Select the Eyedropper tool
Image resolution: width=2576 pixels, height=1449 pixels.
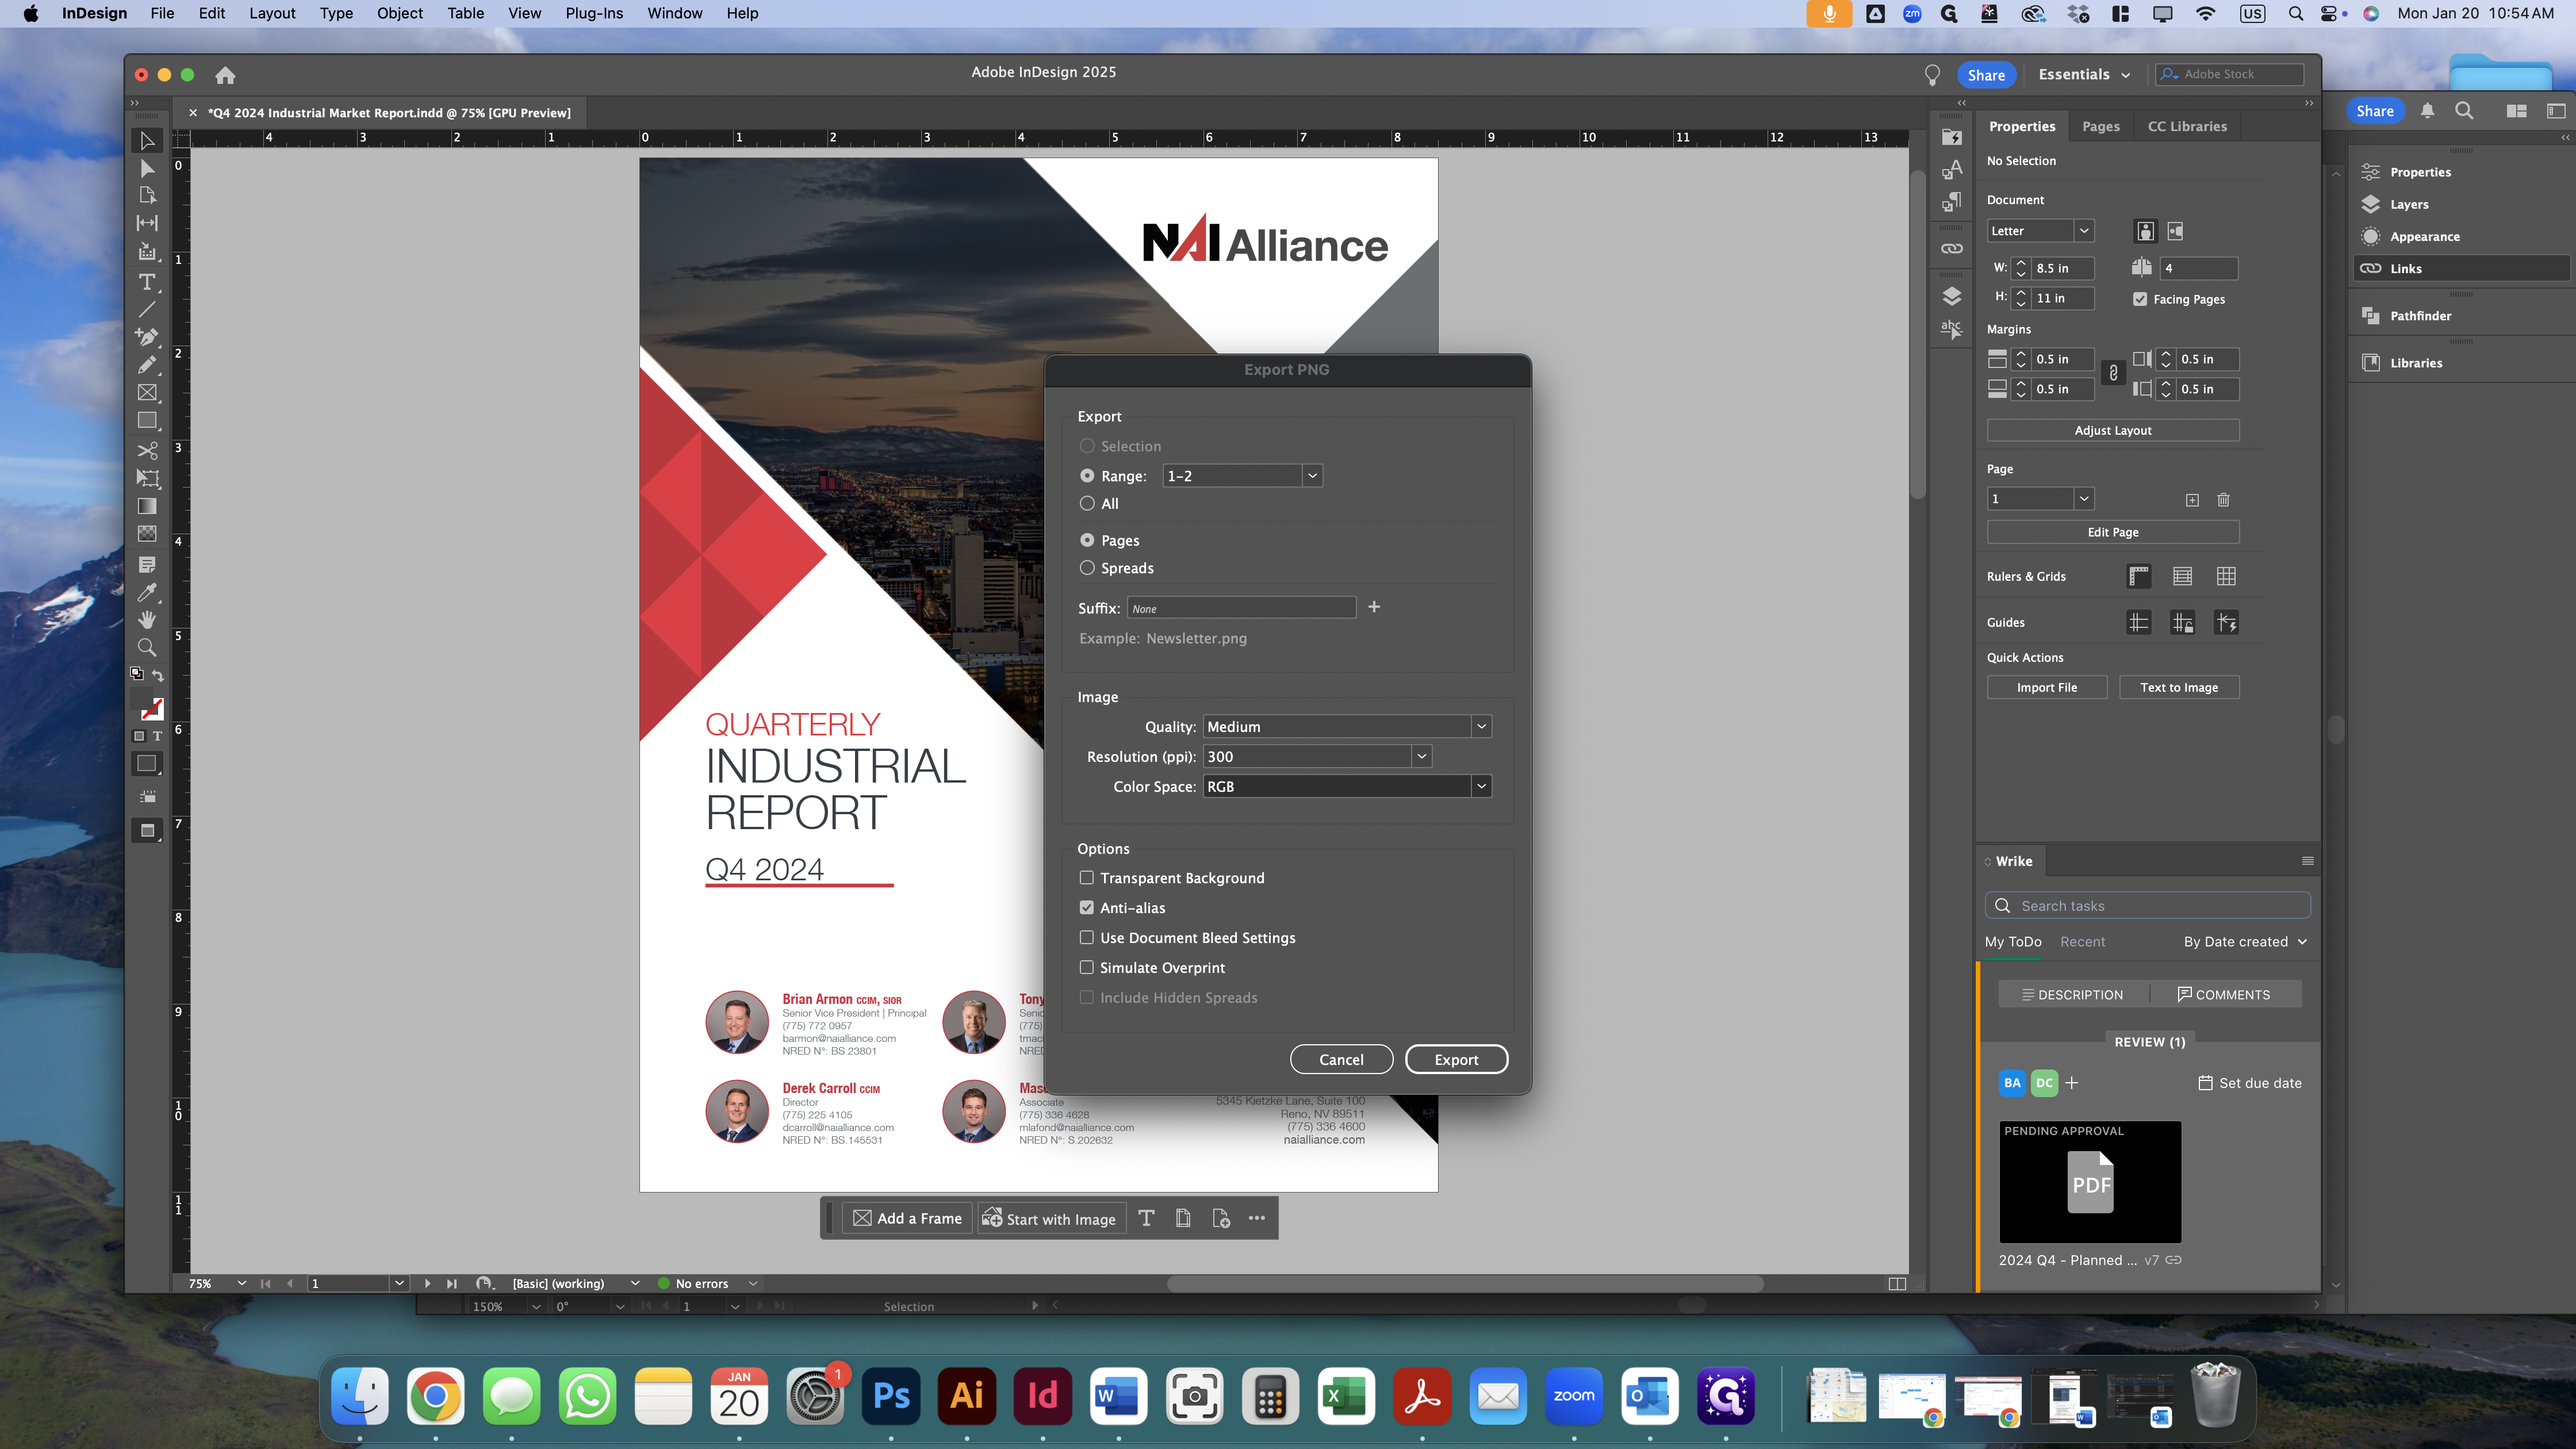click(147, 593)
